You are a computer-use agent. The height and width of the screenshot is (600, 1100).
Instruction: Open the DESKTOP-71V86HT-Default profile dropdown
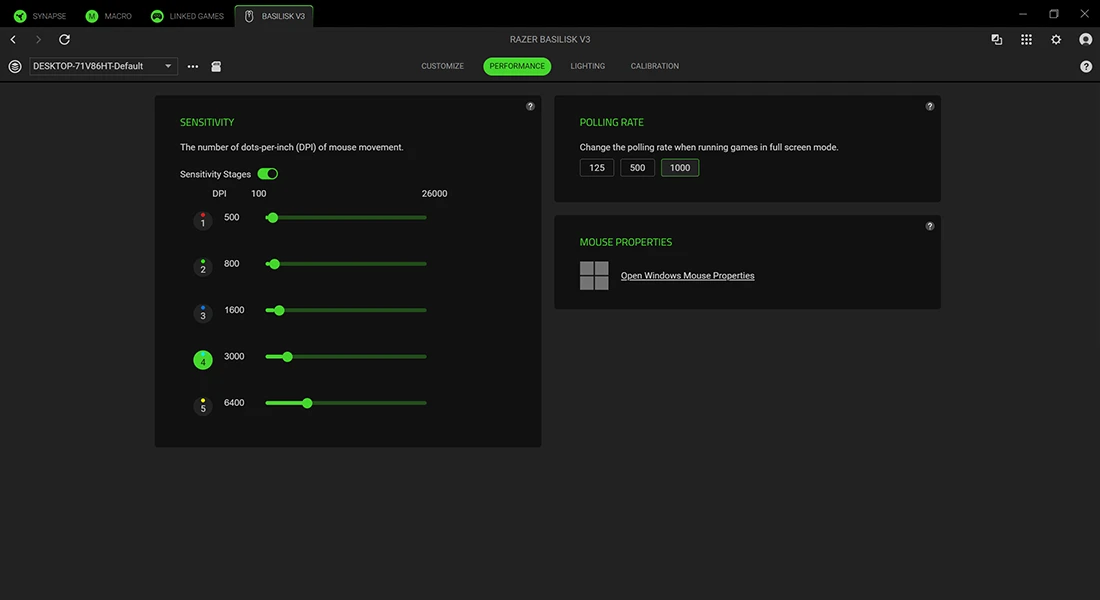coord(103,66)
